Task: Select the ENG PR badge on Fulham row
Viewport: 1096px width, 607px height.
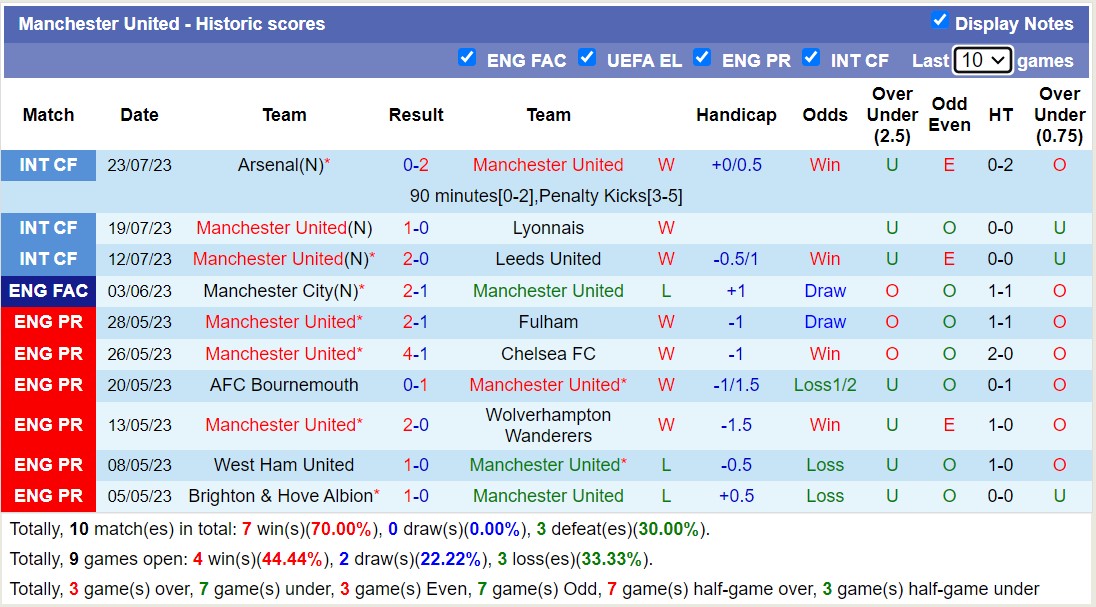Action: click(x=48, y=322)
